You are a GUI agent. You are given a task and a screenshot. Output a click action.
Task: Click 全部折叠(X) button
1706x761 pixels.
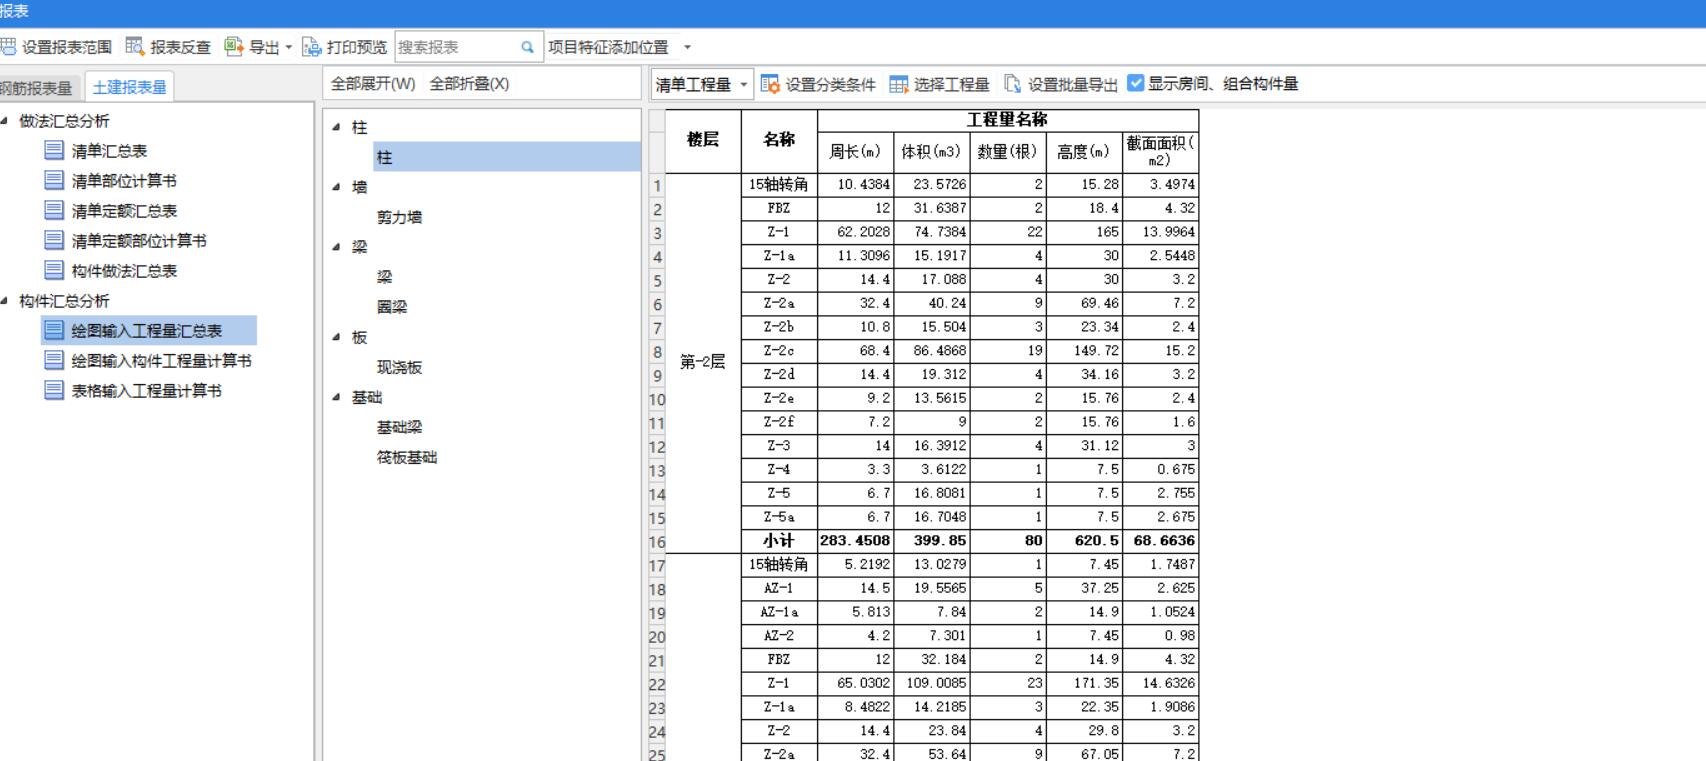tap(469, 84)
